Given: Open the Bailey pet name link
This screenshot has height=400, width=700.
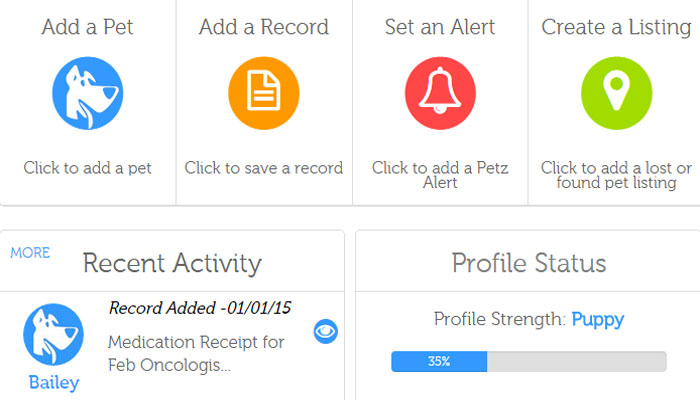Looking at the screenshot, I should [x=53, y=382].
